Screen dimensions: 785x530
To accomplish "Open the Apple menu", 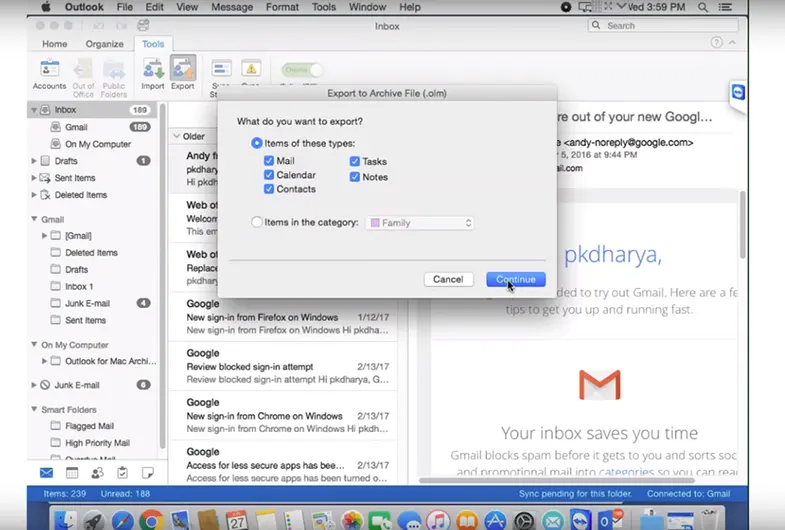I will click(x=46, y=7).
